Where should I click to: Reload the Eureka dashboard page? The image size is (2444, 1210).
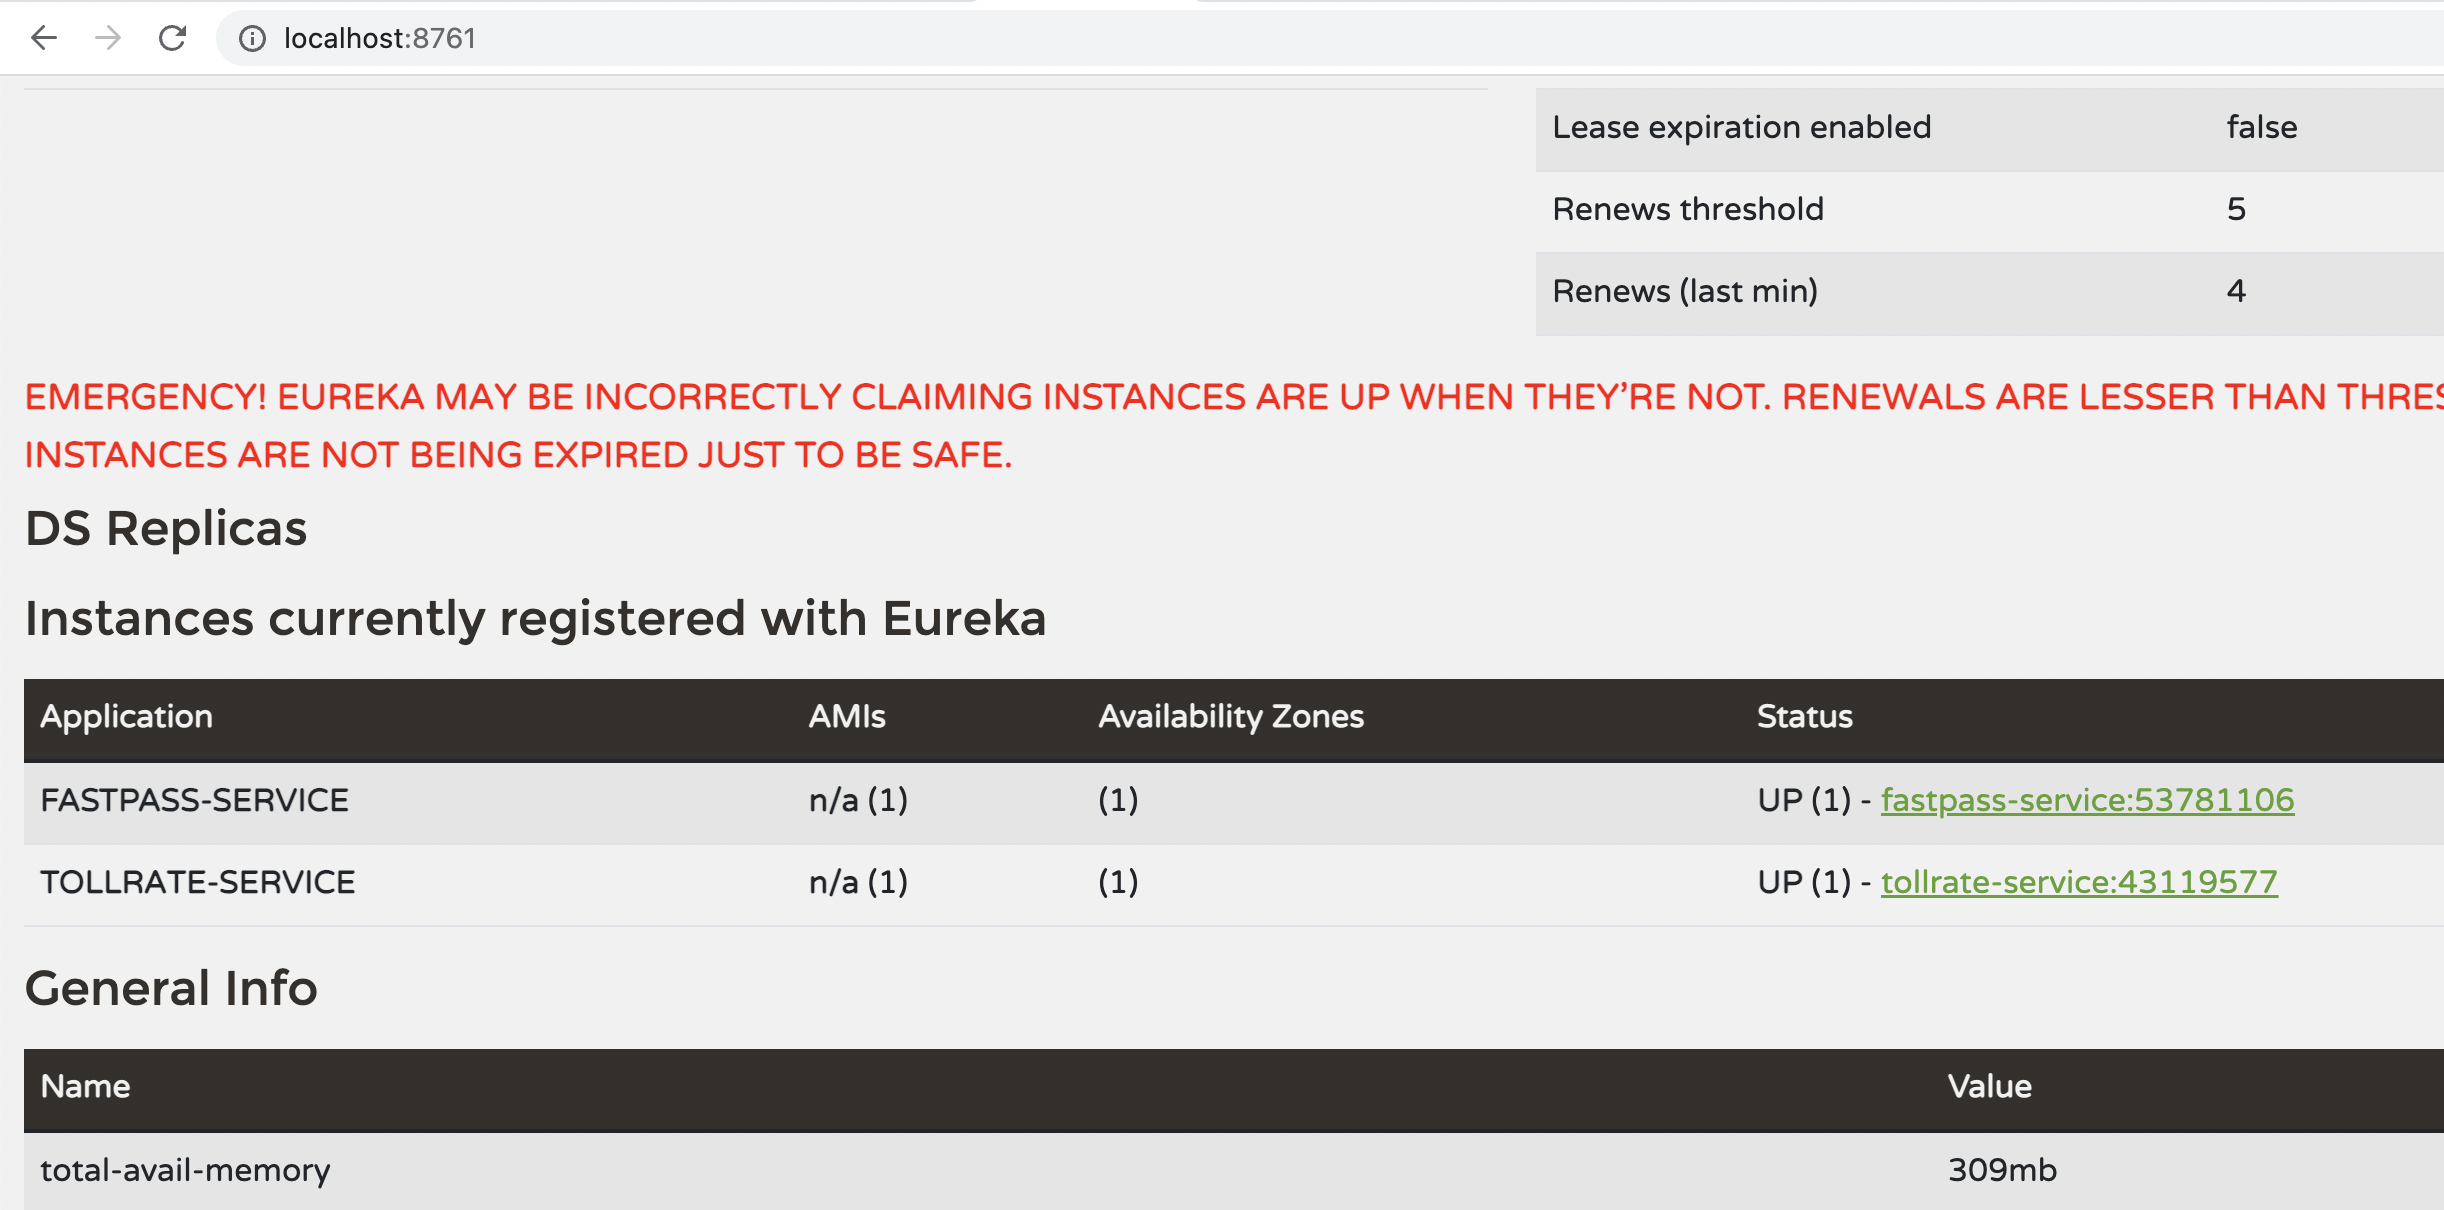point(173,38)
